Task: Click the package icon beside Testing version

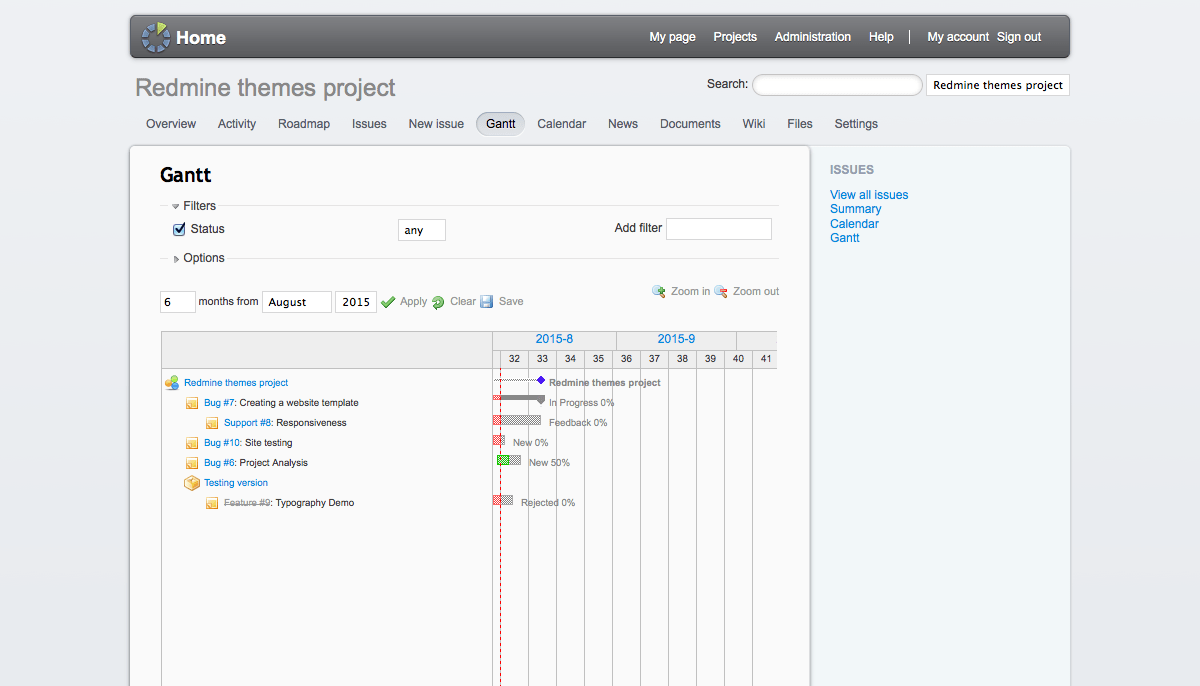Action: [192, 483]
